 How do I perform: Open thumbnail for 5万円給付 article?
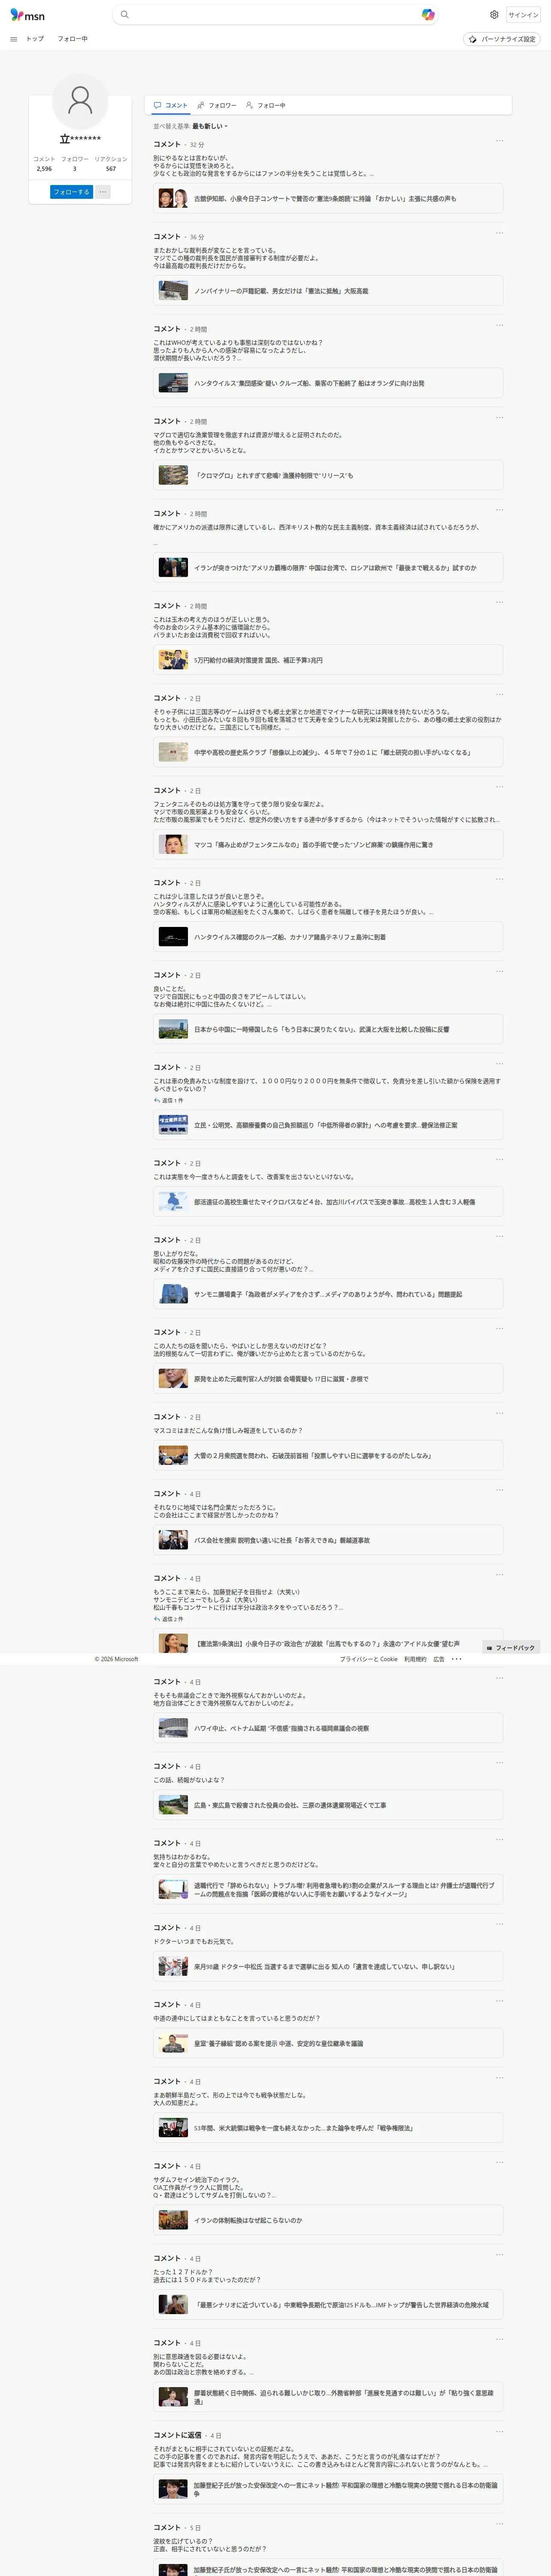(173, 660)
